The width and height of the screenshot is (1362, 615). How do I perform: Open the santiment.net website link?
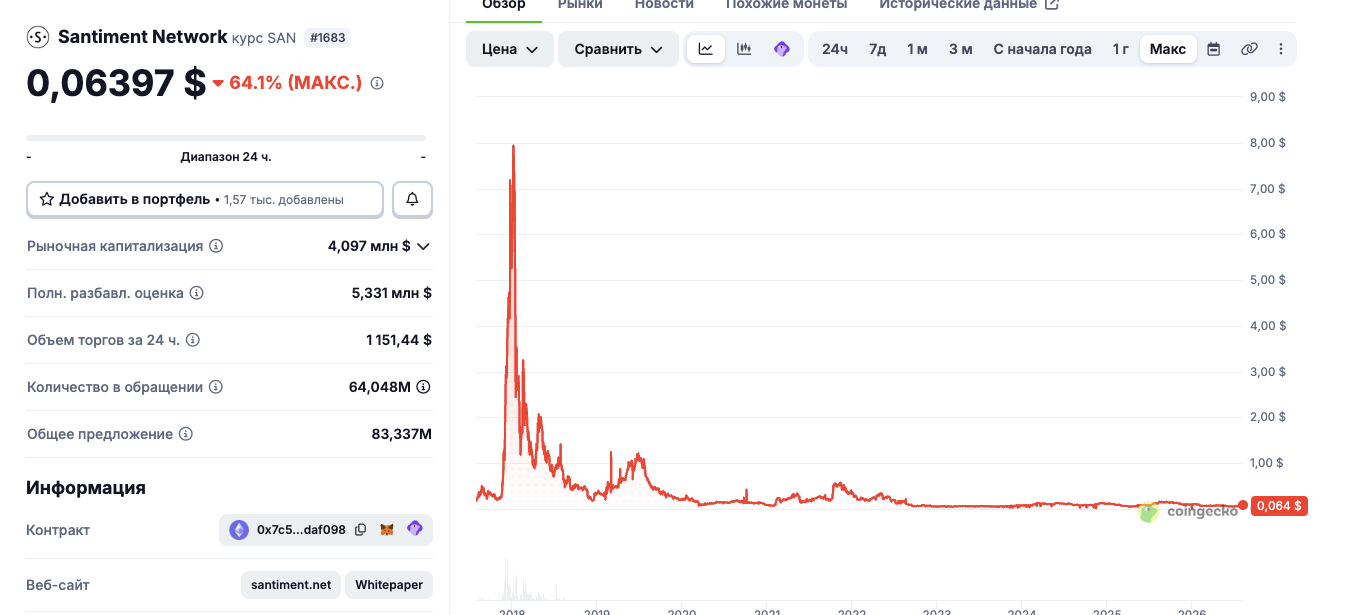pos(291,585)
